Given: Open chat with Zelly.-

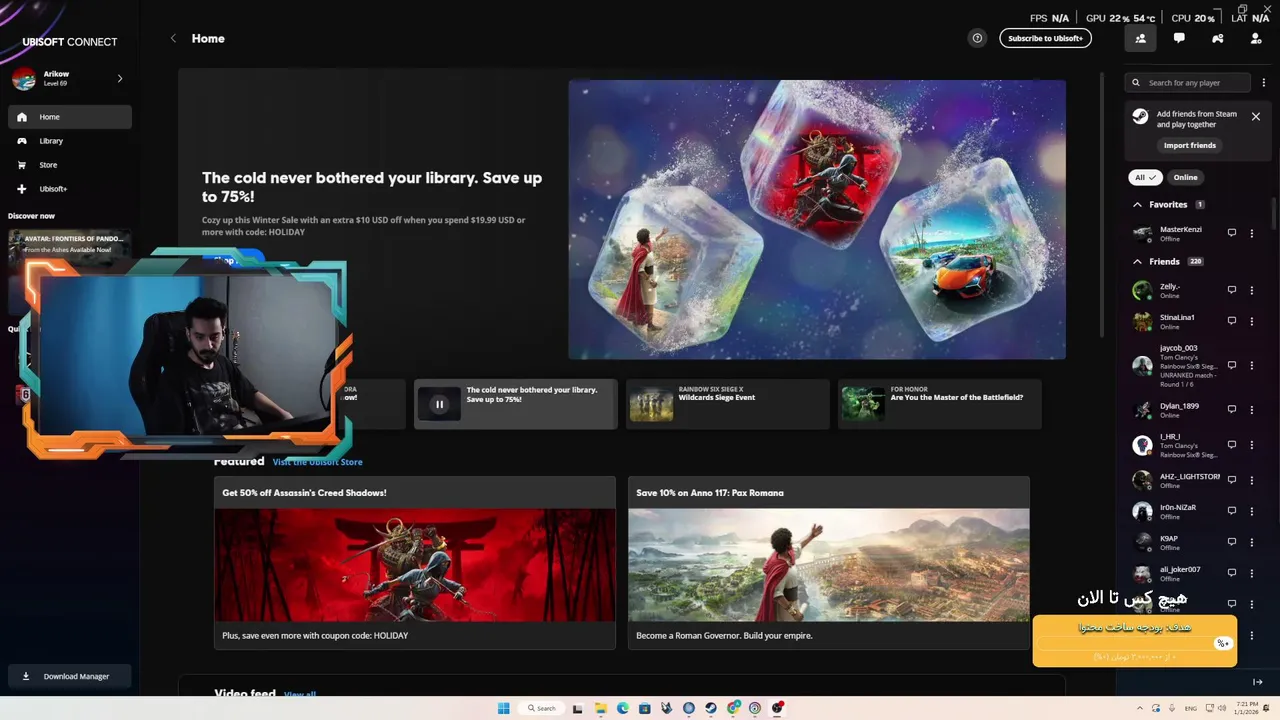Looking at the screenshot, I should [x=1232, y=290].
